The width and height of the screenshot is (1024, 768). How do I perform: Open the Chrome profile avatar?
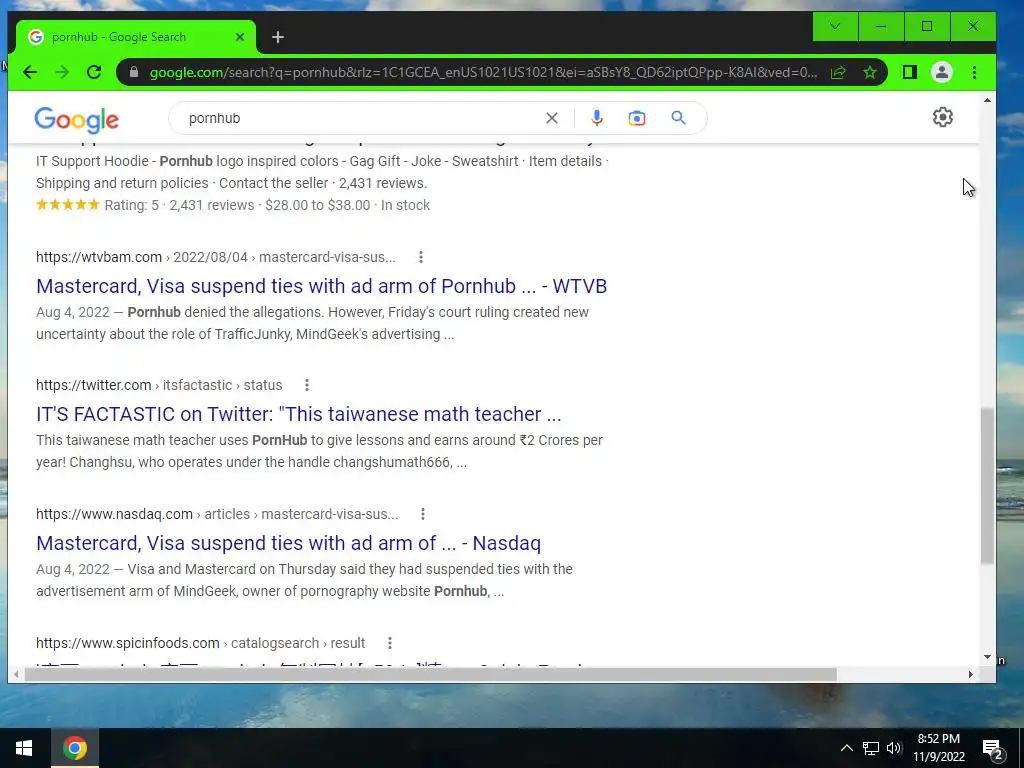[x=942, y=72]
